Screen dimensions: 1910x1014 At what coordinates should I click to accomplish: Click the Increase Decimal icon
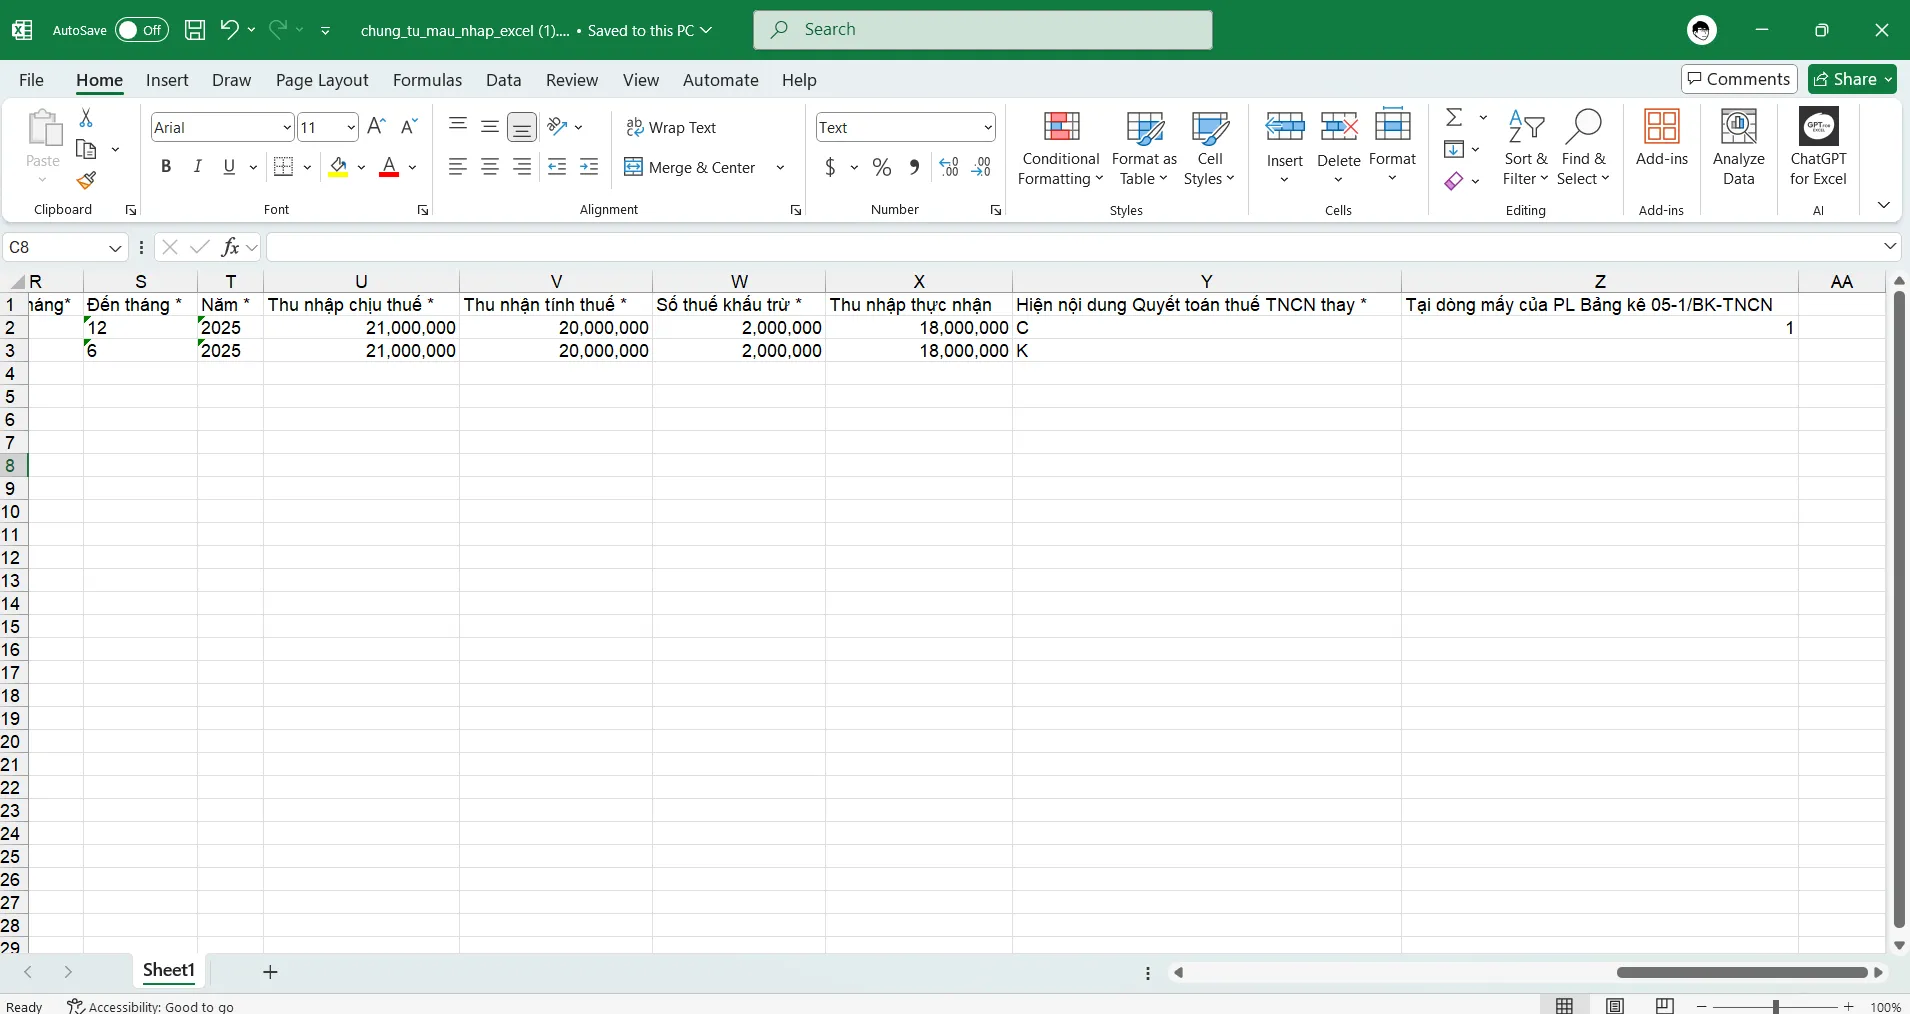tap(949, 167)
